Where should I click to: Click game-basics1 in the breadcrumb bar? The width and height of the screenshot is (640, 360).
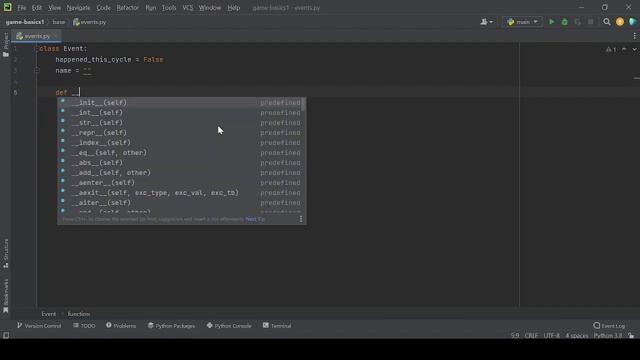coord(24,22)
